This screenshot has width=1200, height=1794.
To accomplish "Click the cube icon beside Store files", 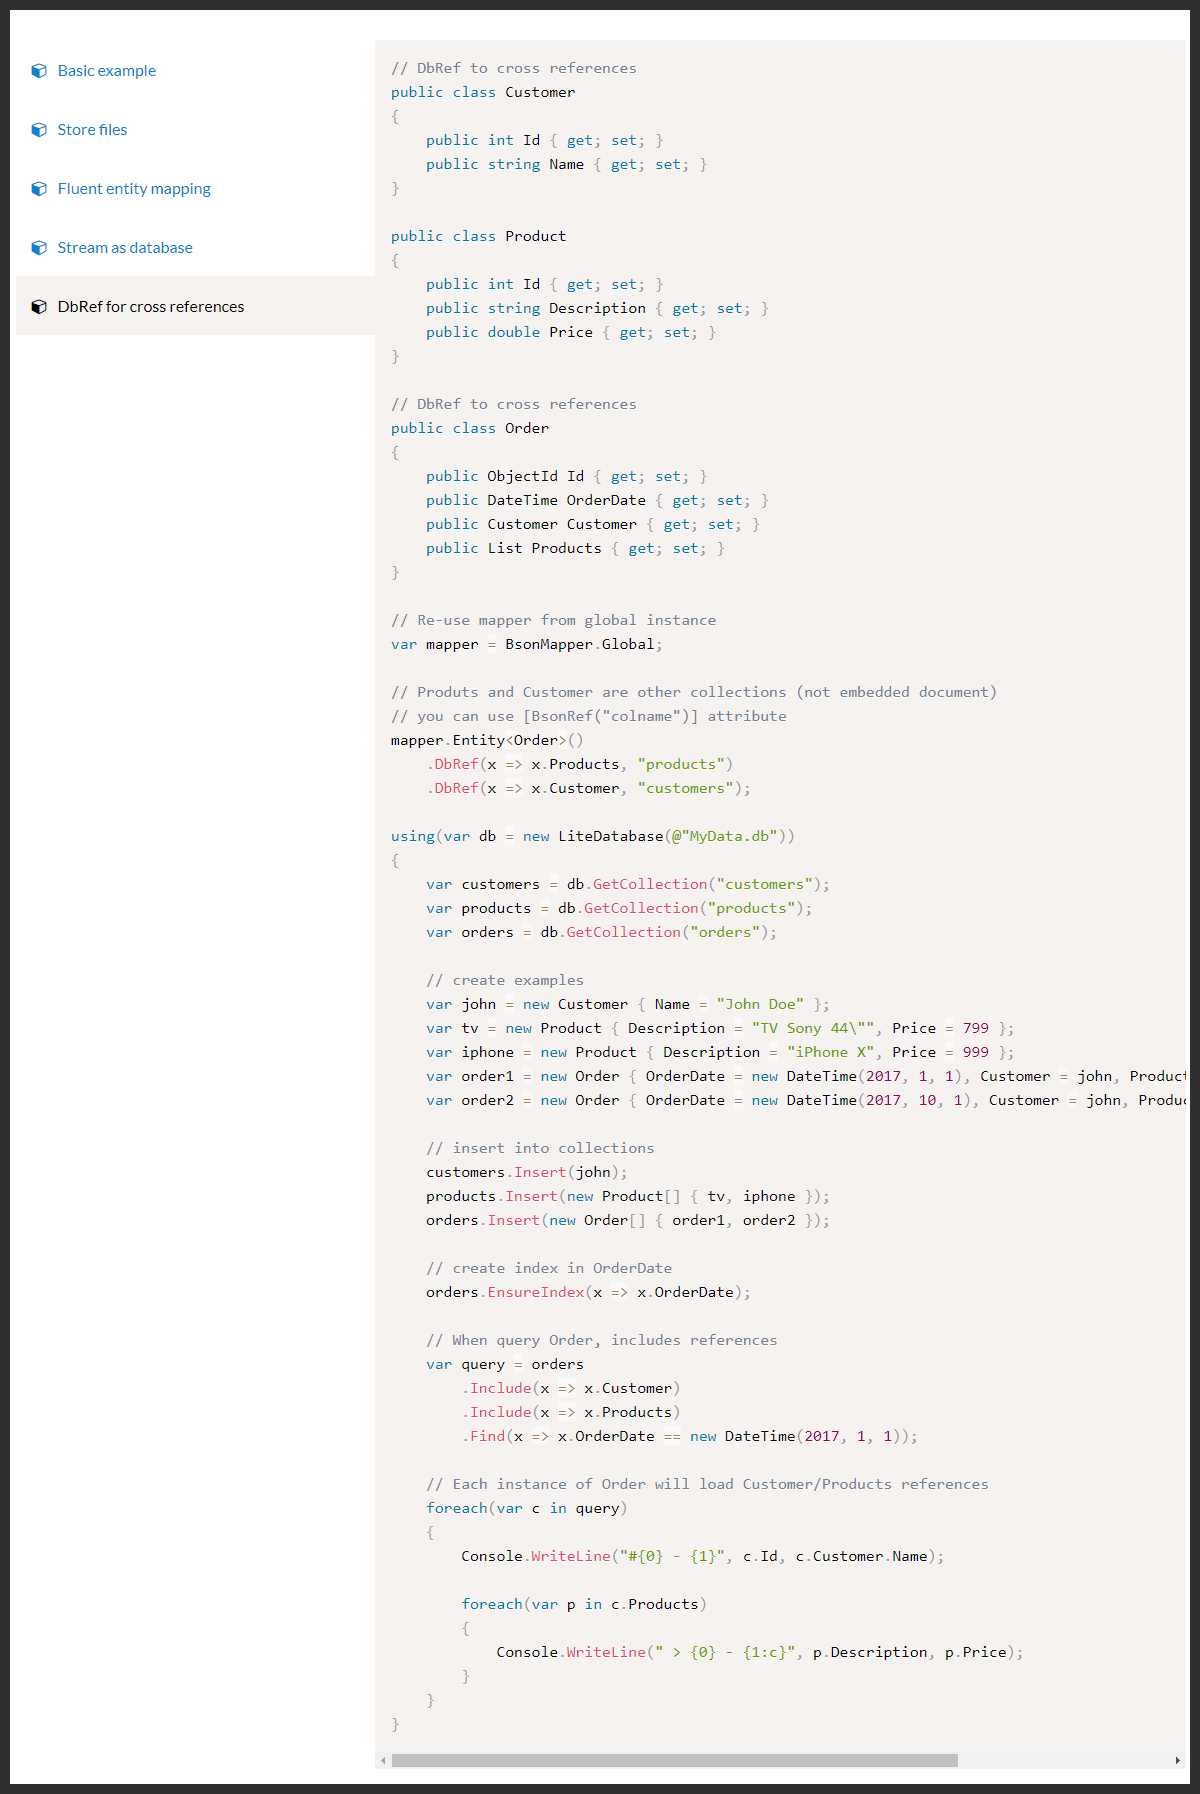I will tap(39, 130).
